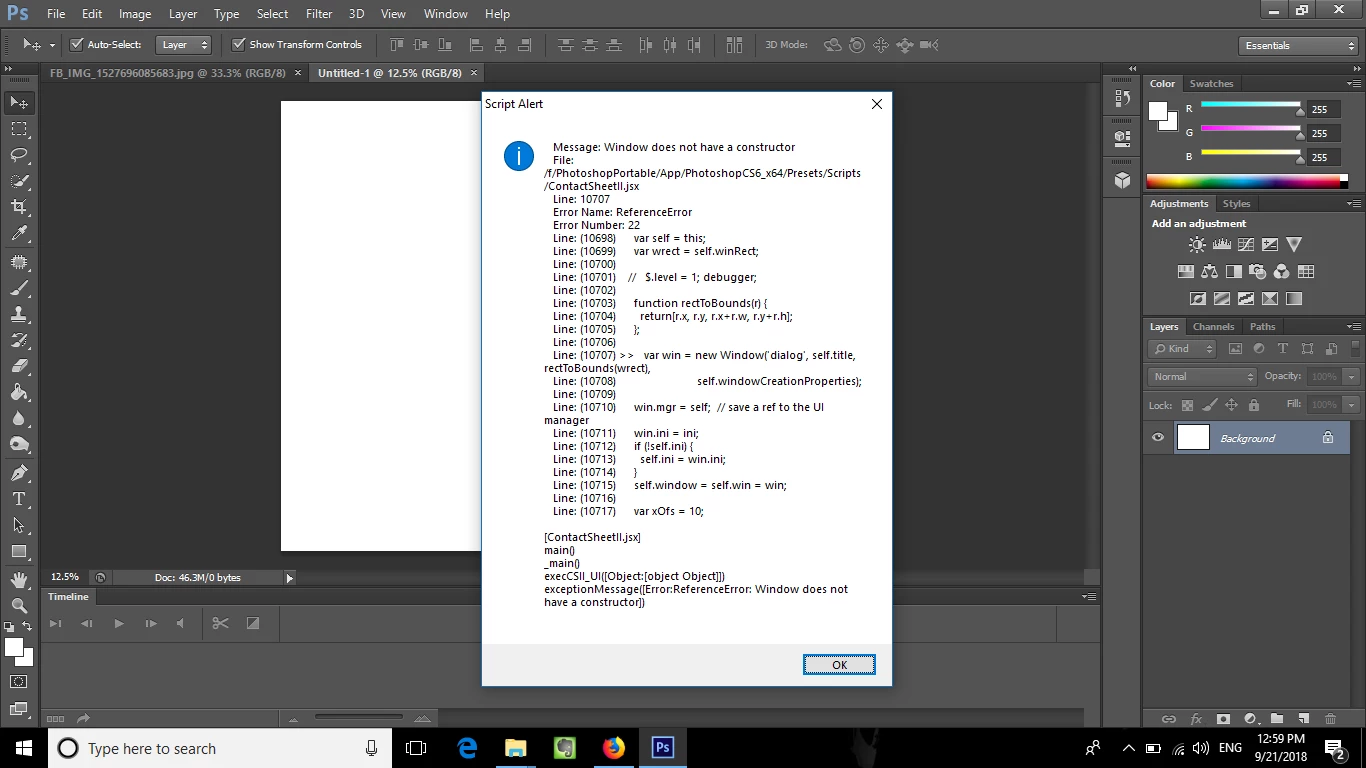Open the Color panel flyout menu
Image resolution: width=1366 pixels, height=768 pixels.
point(1354,83)
